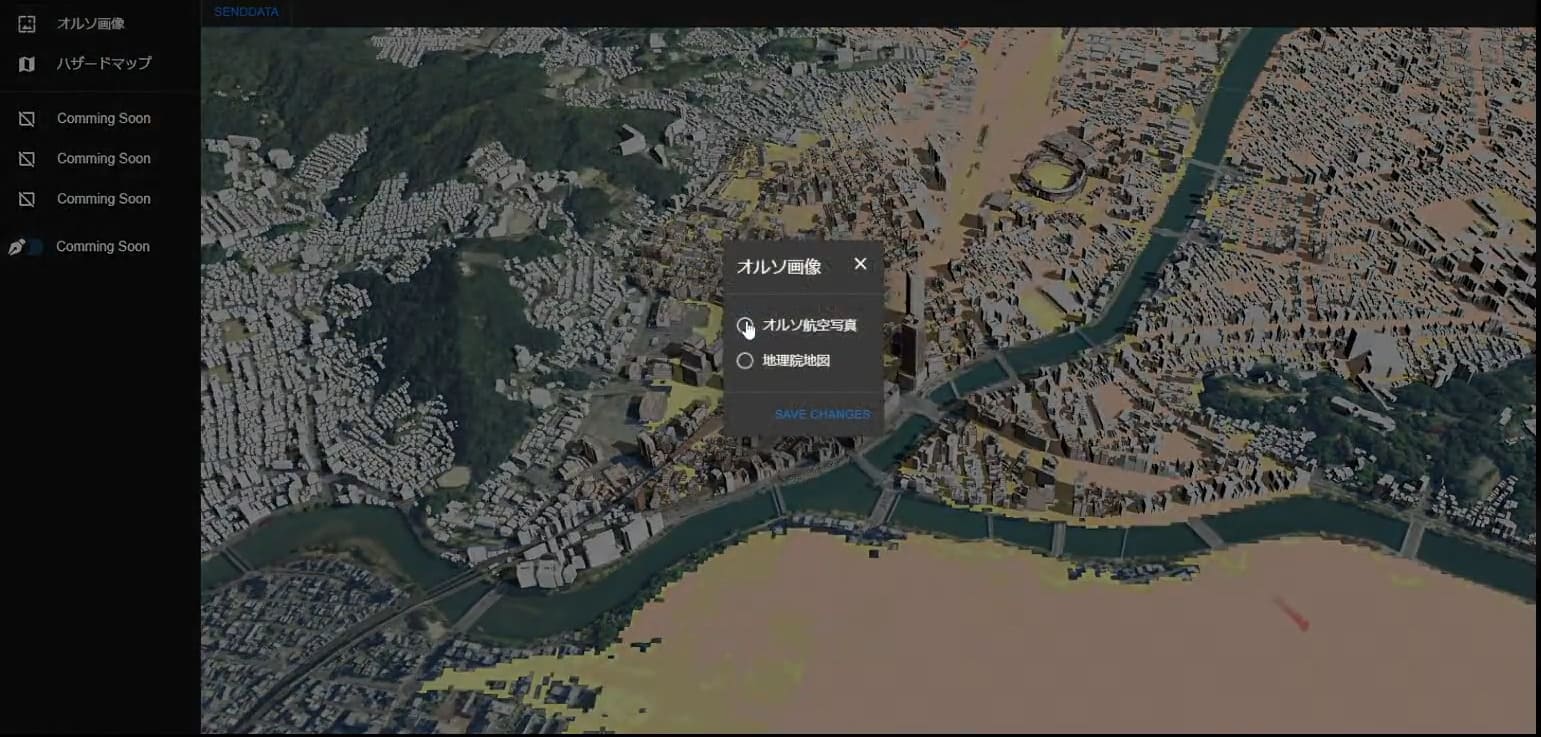1541x737 pixels.
Task: Open the ハザードマップ map icon in the sidebar
Action: [27, 64]
